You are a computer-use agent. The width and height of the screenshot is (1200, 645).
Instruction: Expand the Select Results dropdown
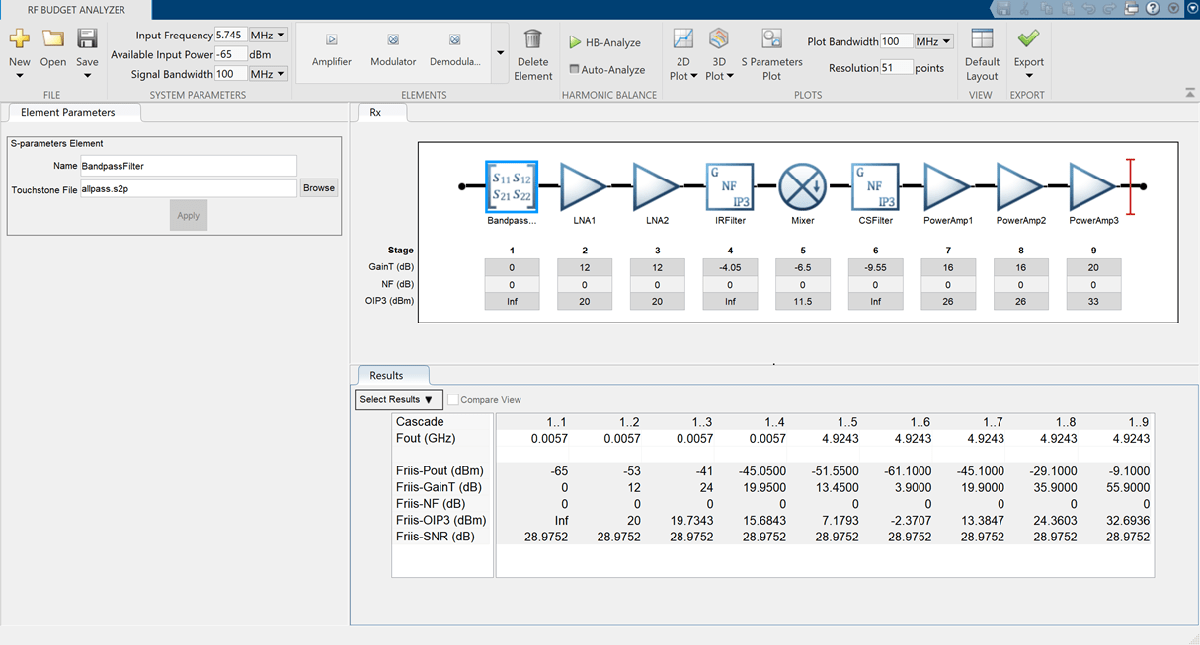click(398, 400)
